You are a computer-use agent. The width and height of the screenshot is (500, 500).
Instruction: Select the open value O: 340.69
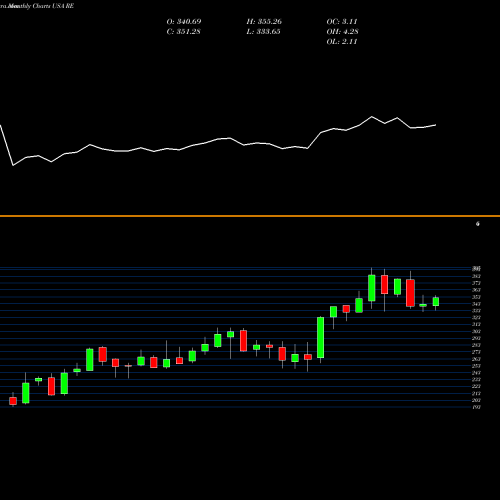[x=184, y=22]
